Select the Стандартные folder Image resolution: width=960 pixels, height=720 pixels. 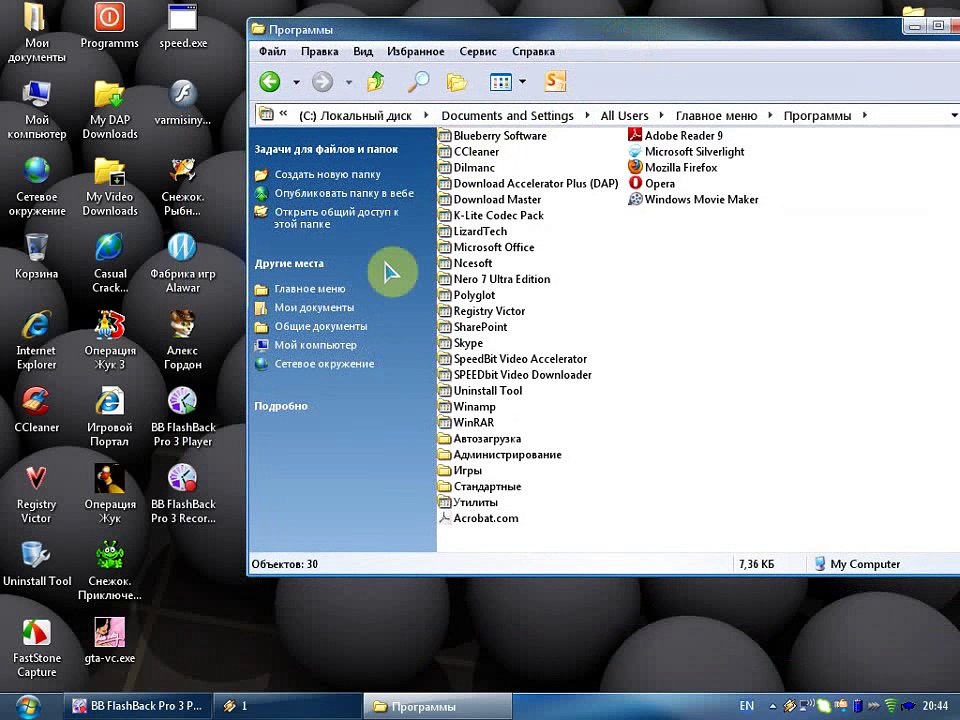(x=480, y=486)
